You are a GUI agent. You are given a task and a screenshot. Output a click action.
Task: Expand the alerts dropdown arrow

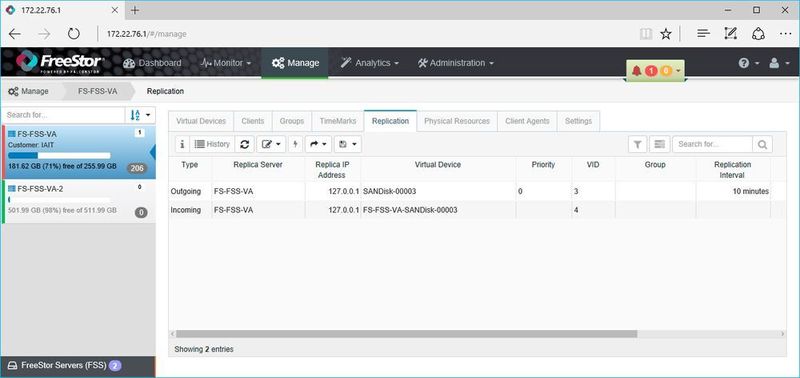tap(678, 71)
